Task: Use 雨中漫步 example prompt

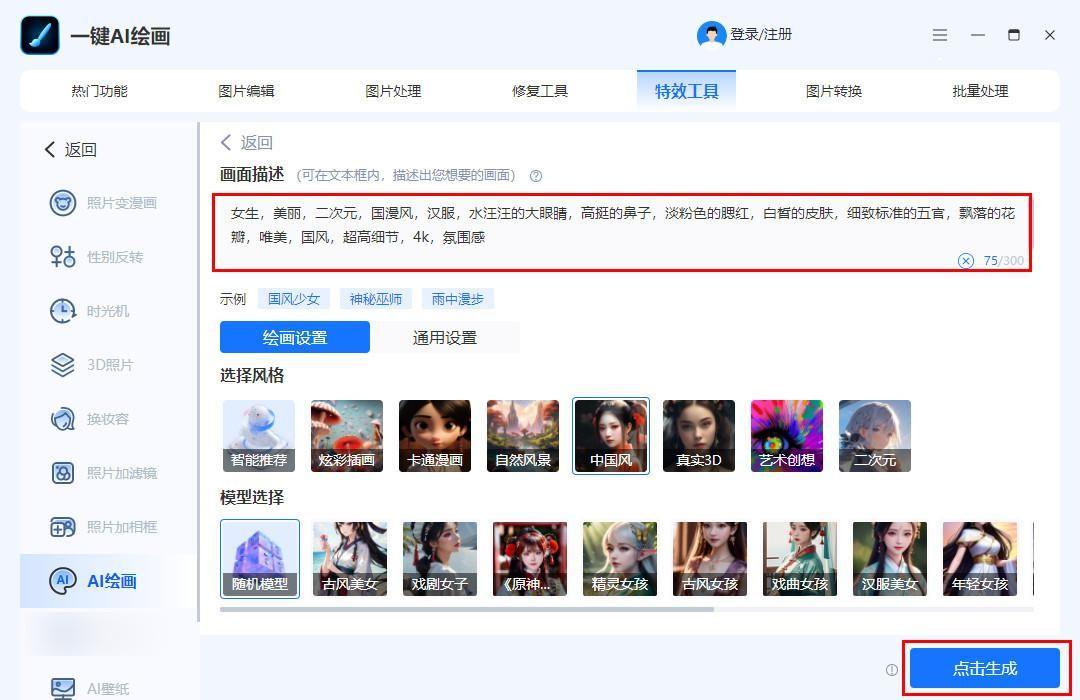Action: pos(458,299)
